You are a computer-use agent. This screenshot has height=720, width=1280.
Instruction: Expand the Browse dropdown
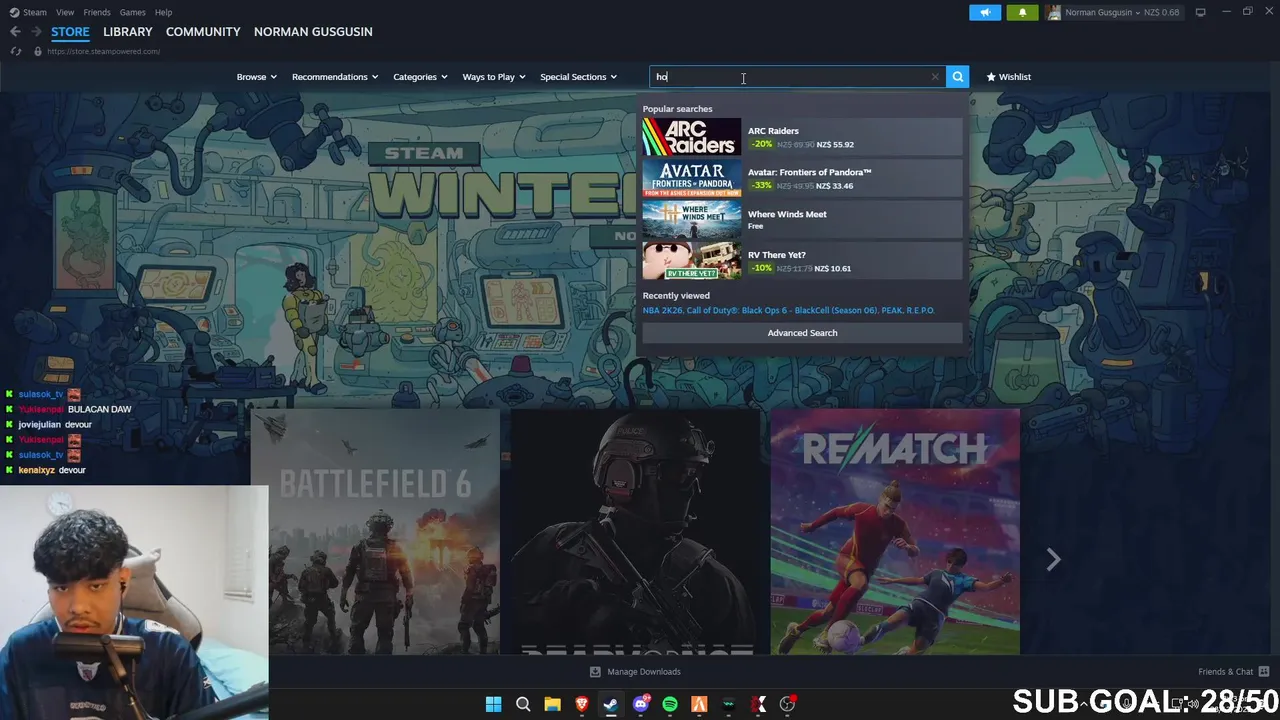pos(256,77)
